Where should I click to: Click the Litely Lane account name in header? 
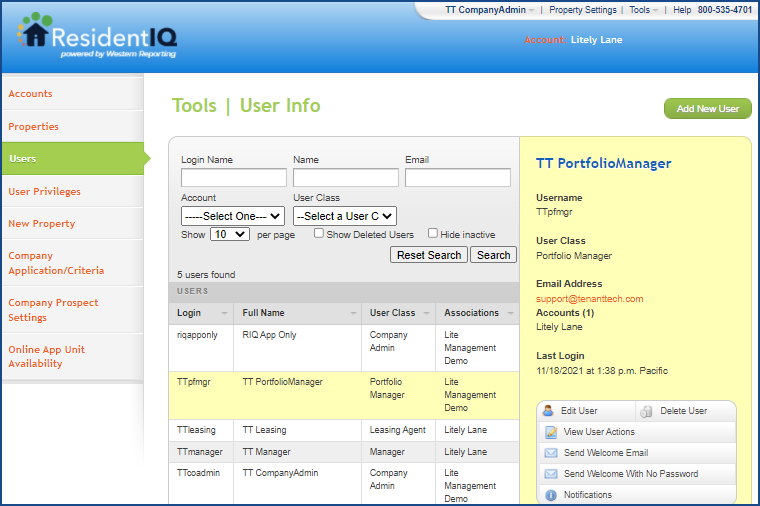coord(596,40)
